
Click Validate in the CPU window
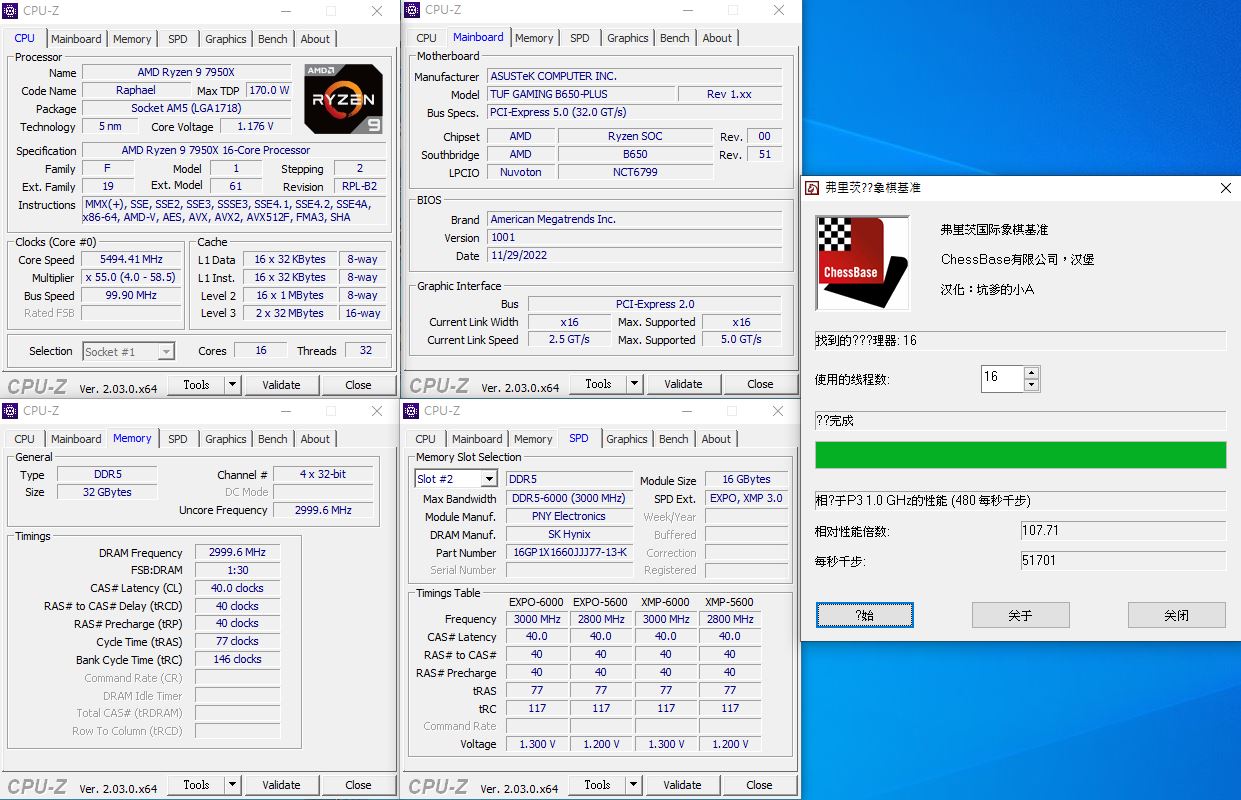pyautogui.click(x=281, y=384)
